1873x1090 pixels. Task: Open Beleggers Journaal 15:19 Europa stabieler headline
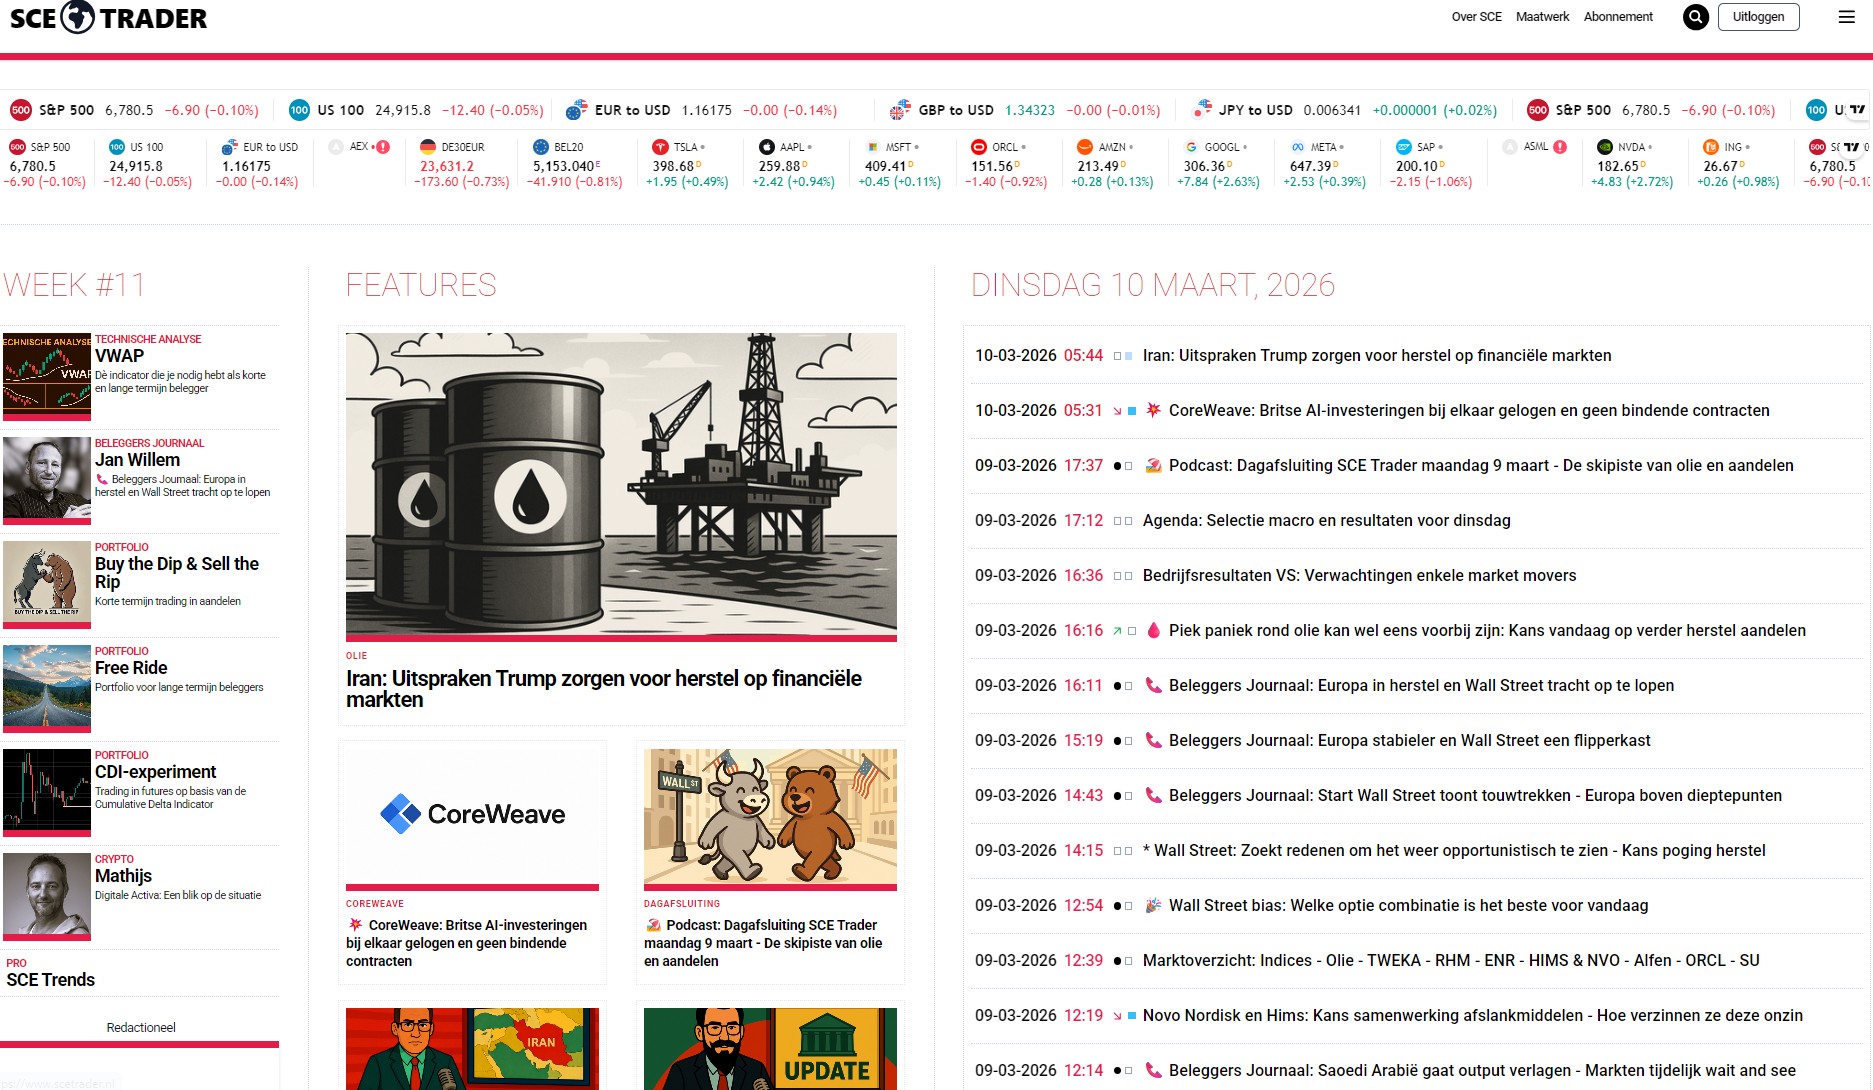coord(1410,740)
